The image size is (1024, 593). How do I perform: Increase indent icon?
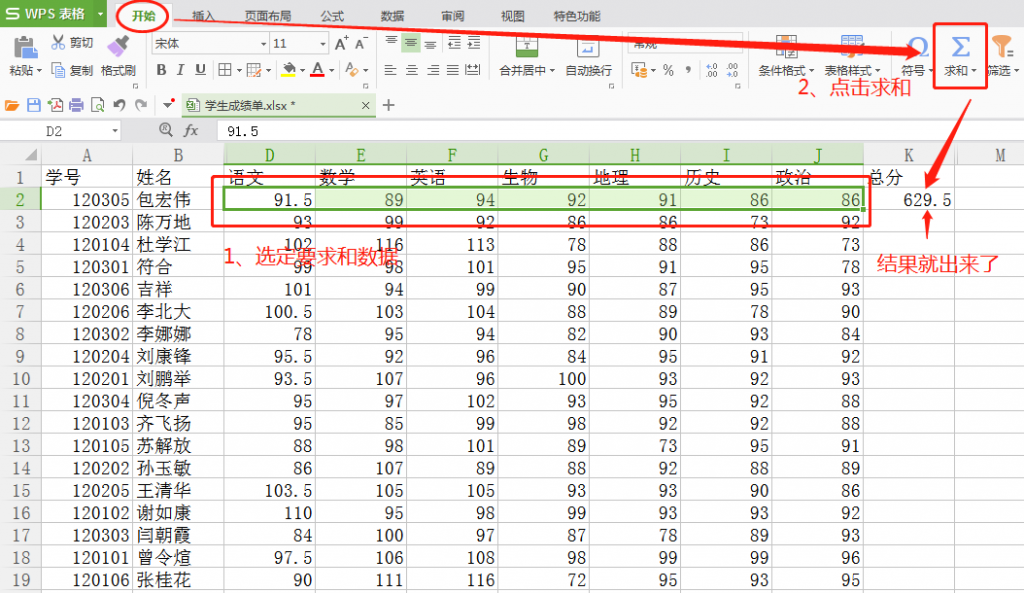click(473, 43)
